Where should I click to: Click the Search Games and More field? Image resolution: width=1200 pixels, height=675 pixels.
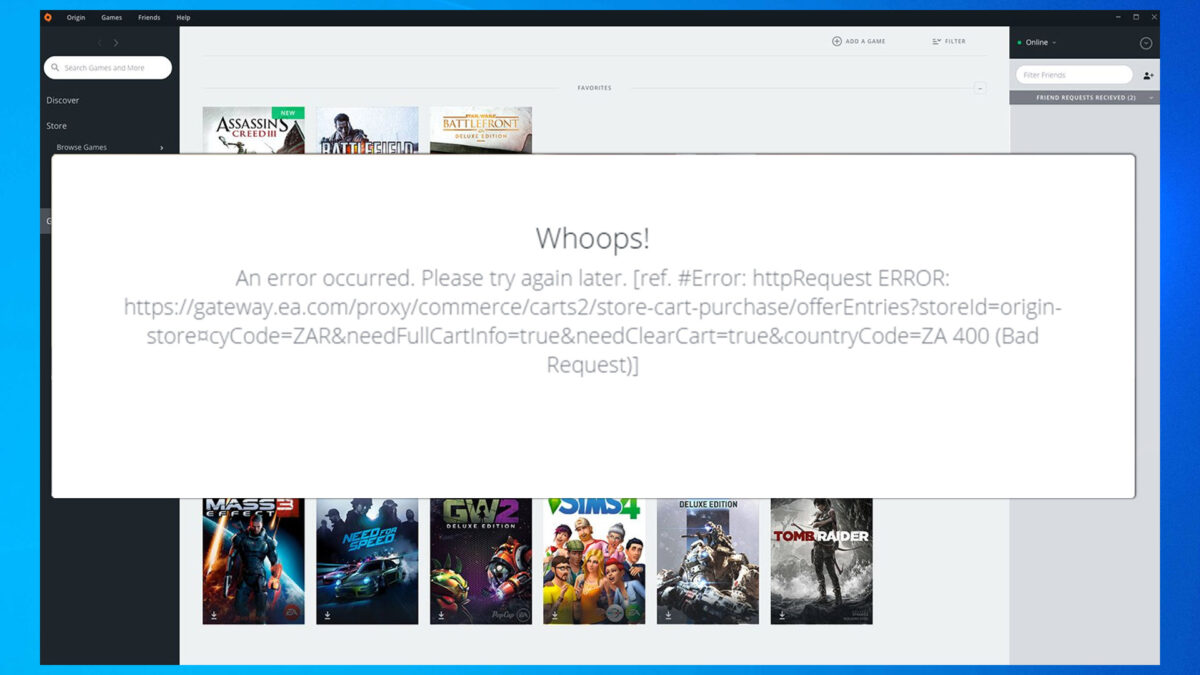(x=108, y=68)
